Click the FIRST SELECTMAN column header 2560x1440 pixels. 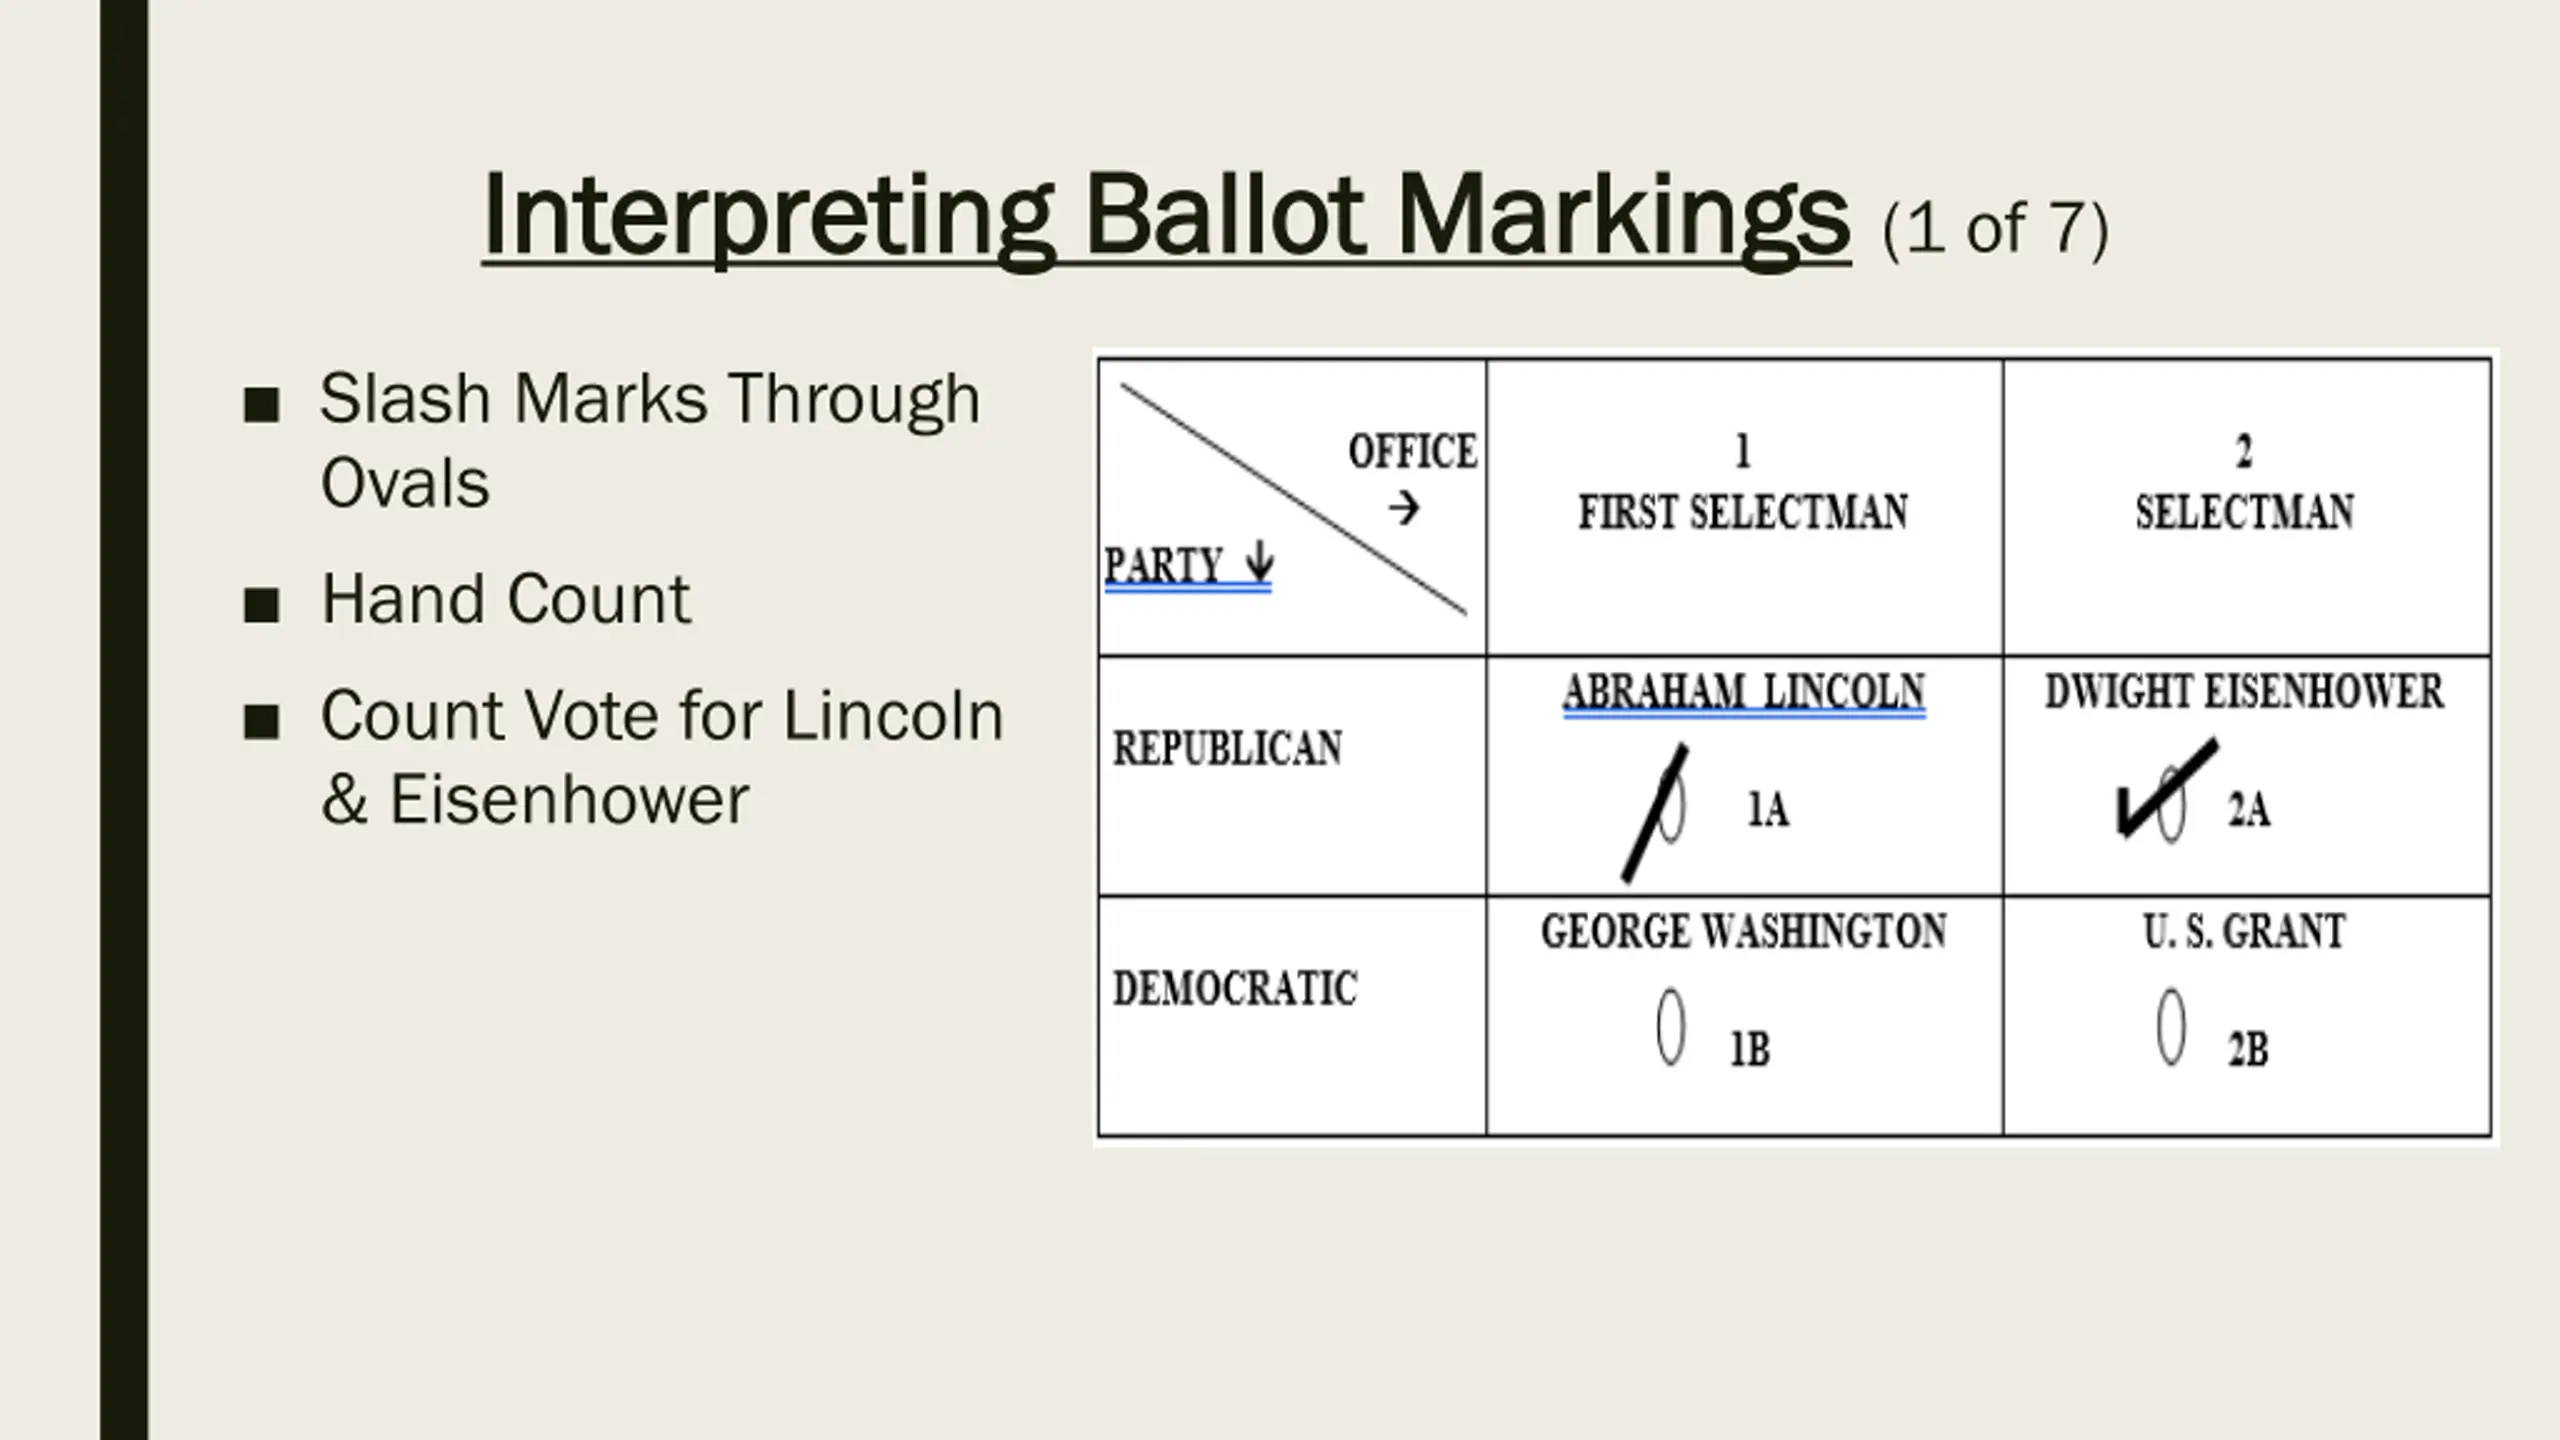click(x=1743, y=513)
